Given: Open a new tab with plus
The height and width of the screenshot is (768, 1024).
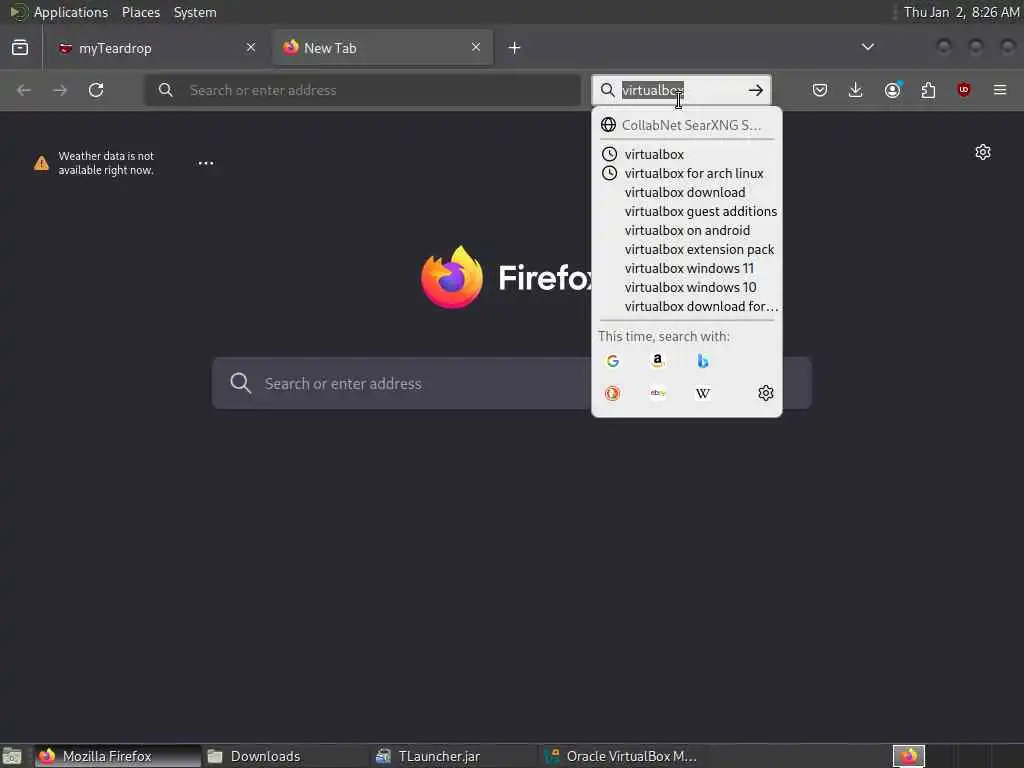Looking at the screenshot, I should [x=515, y=48].
